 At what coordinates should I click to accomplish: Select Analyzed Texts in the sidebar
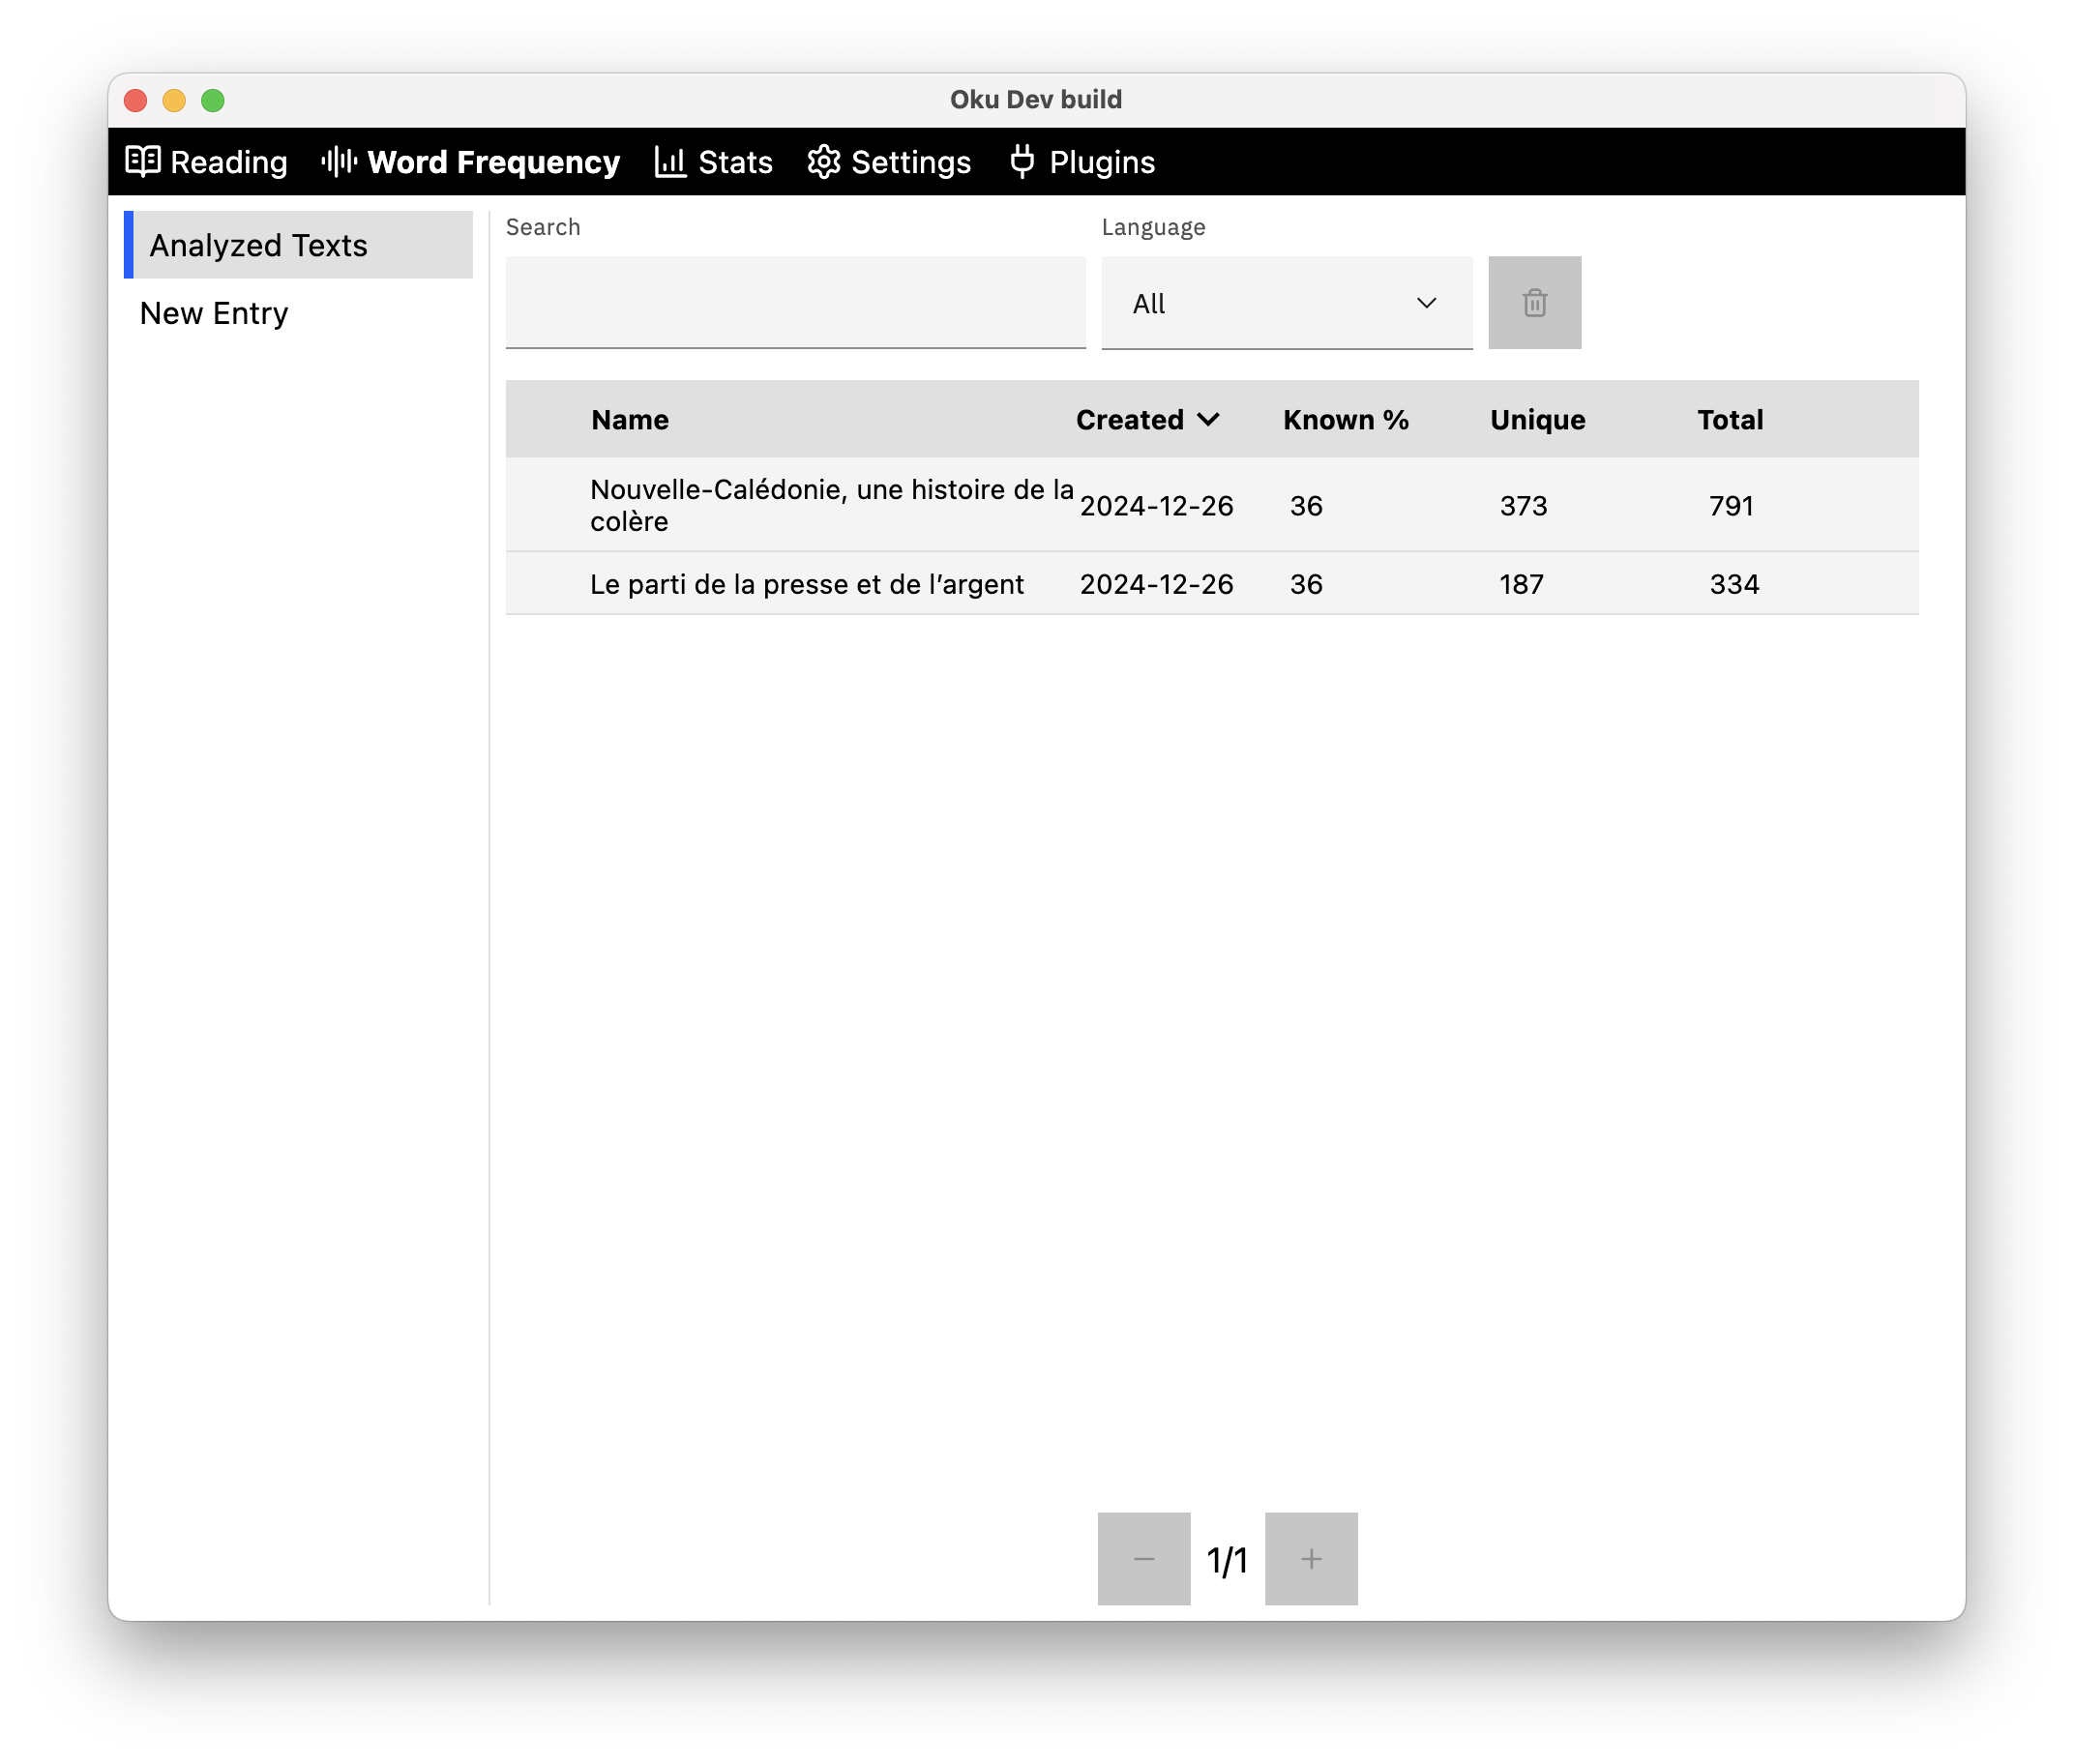(x=259, y=245)
